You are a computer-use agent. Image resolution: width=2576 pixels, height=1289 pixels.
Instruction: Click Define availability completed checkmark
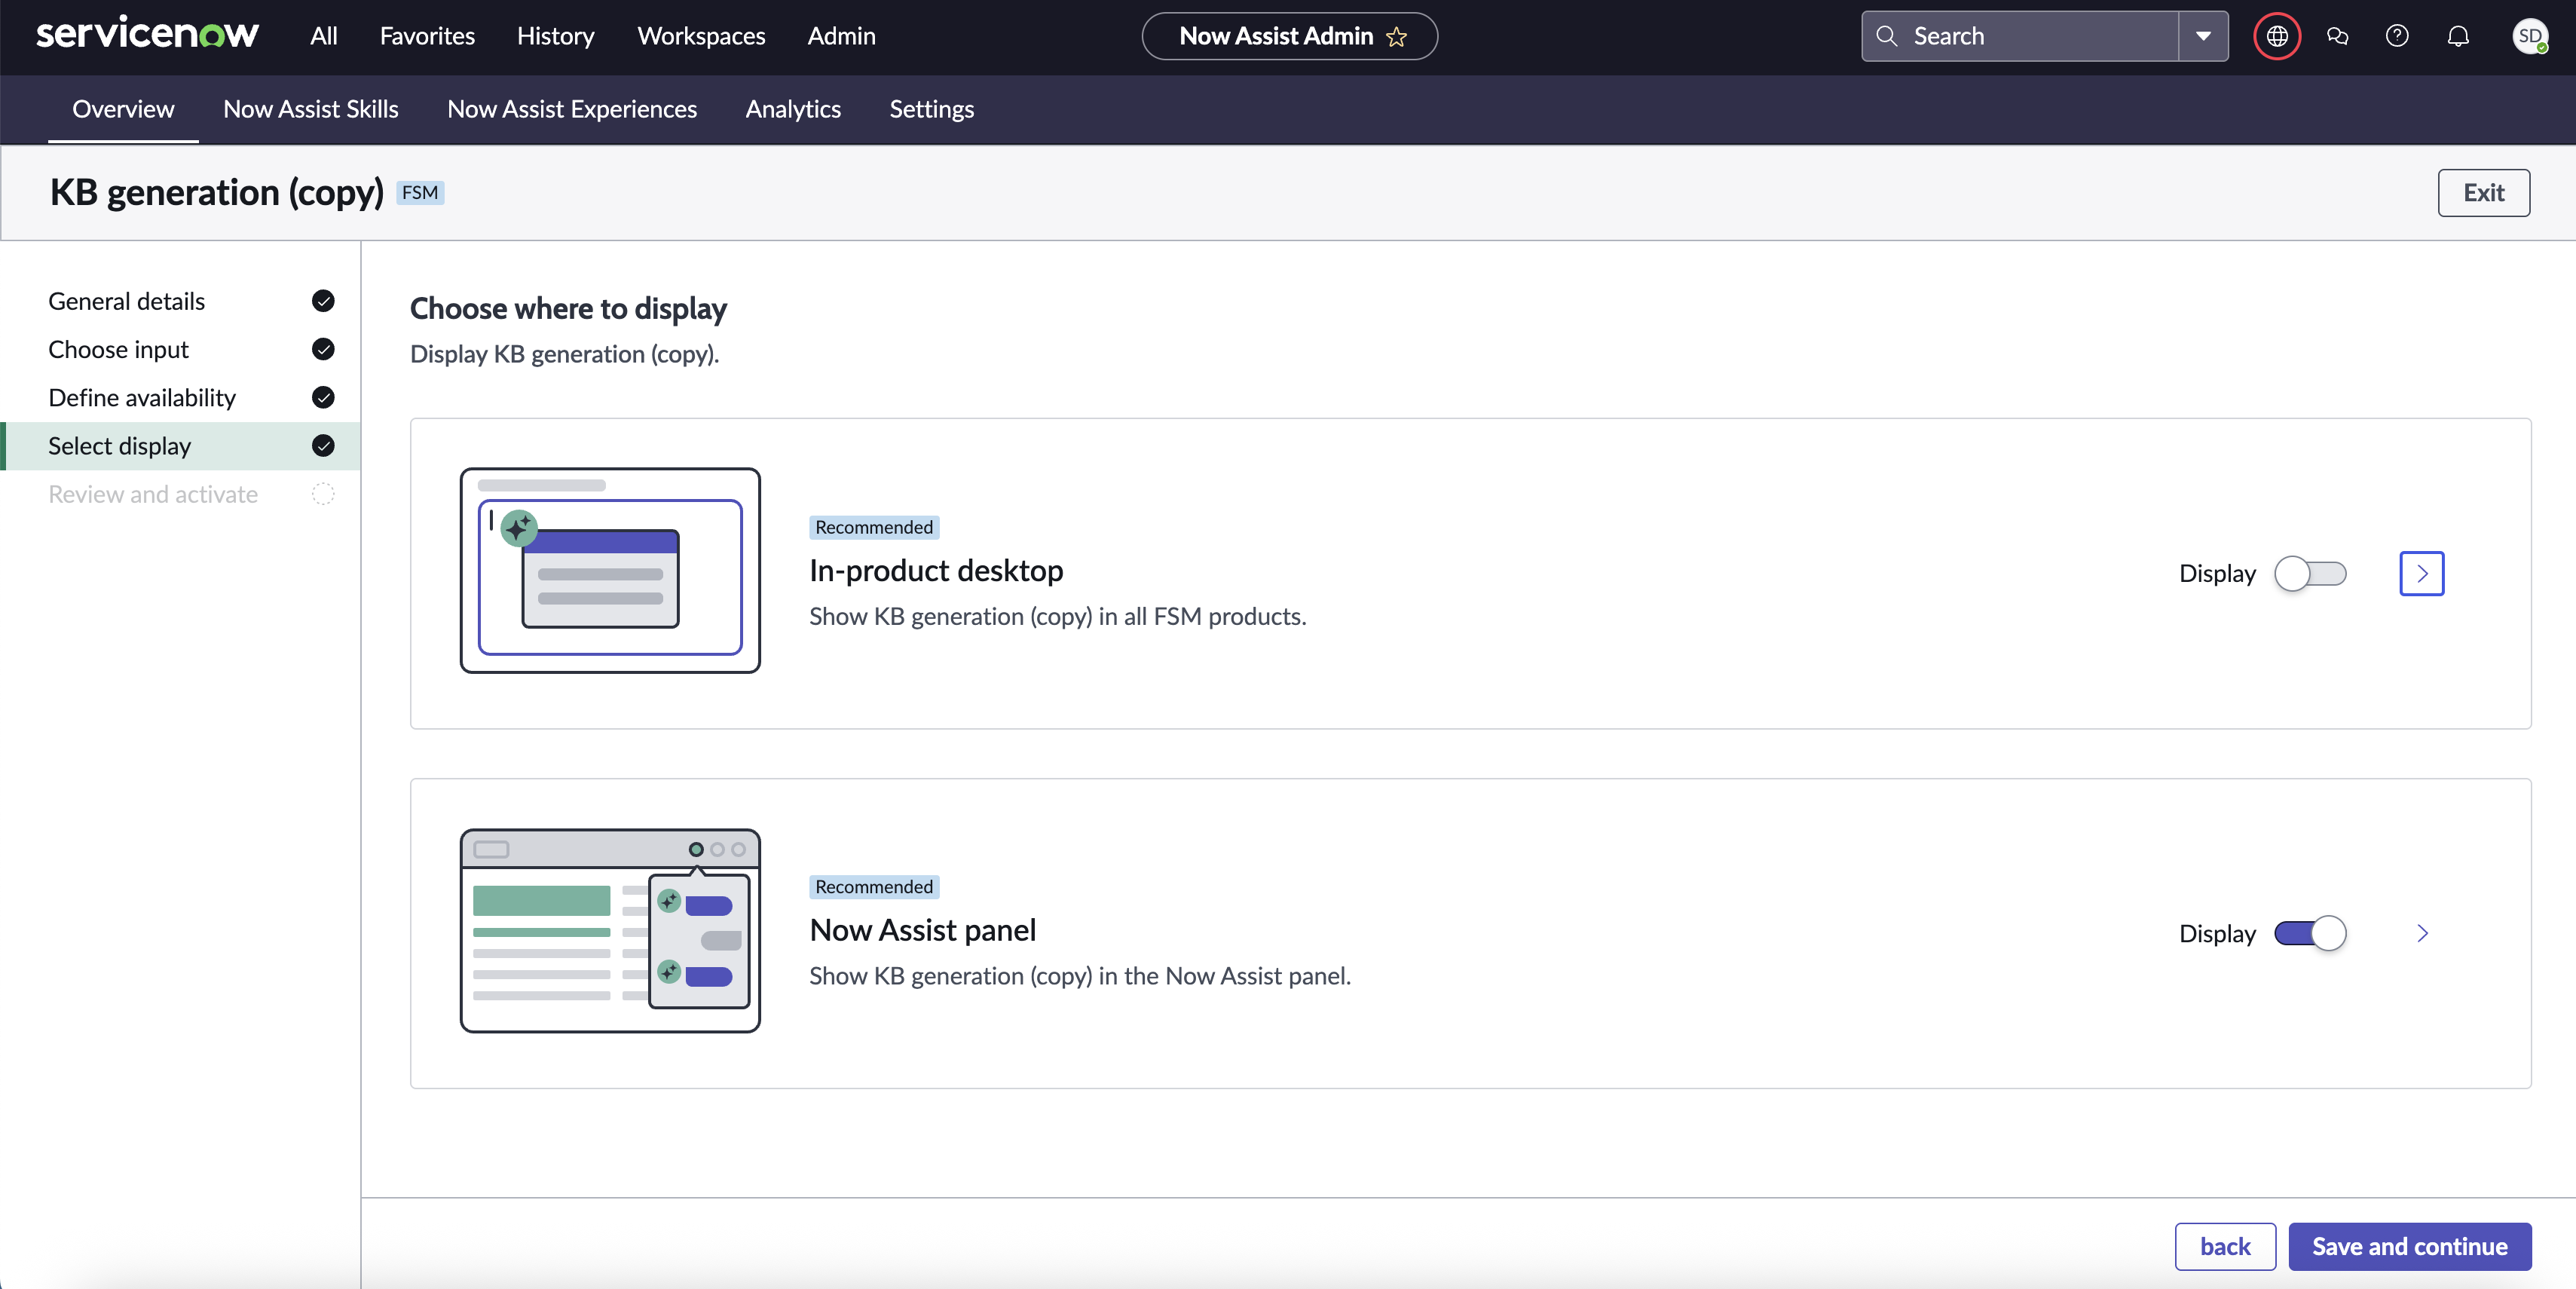(x=323, y=397)
